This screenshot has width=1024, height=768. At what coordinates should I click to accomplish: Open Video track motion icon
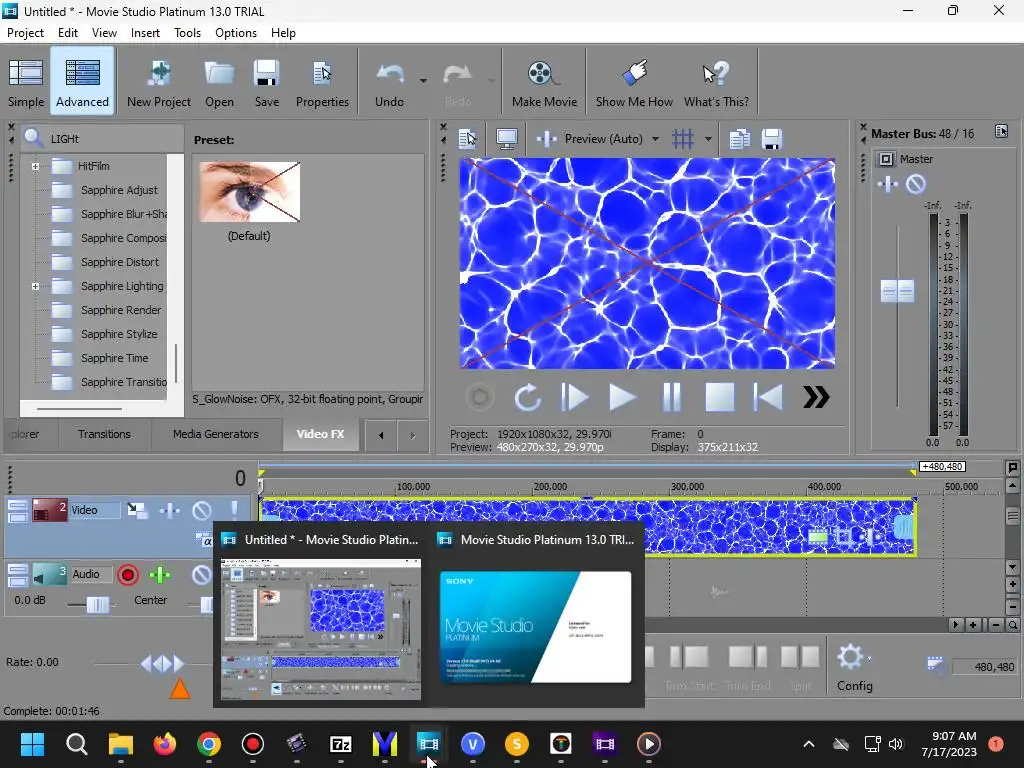point(137,510)
